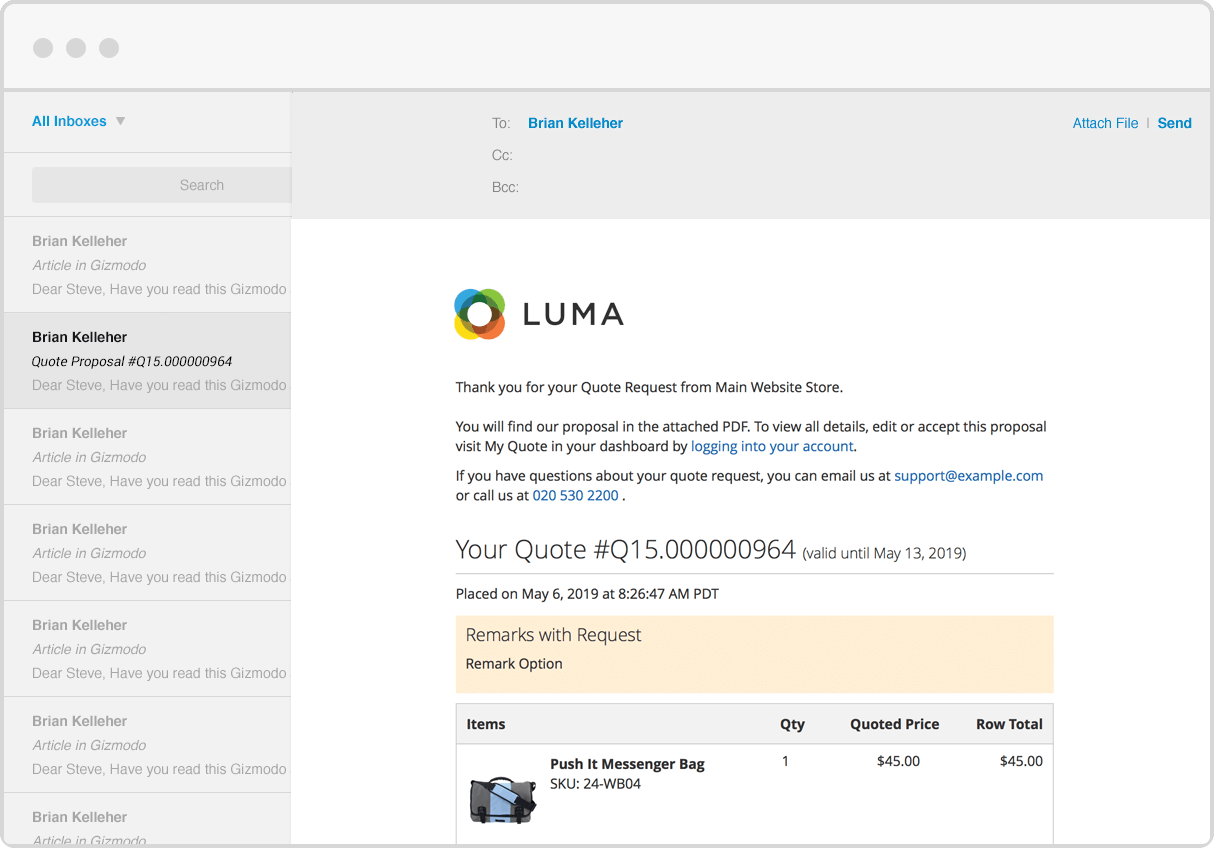Follow the logging into your account link
This screenshot has height=848, width=1214.
pyautogui.click(x=772, y=446)
